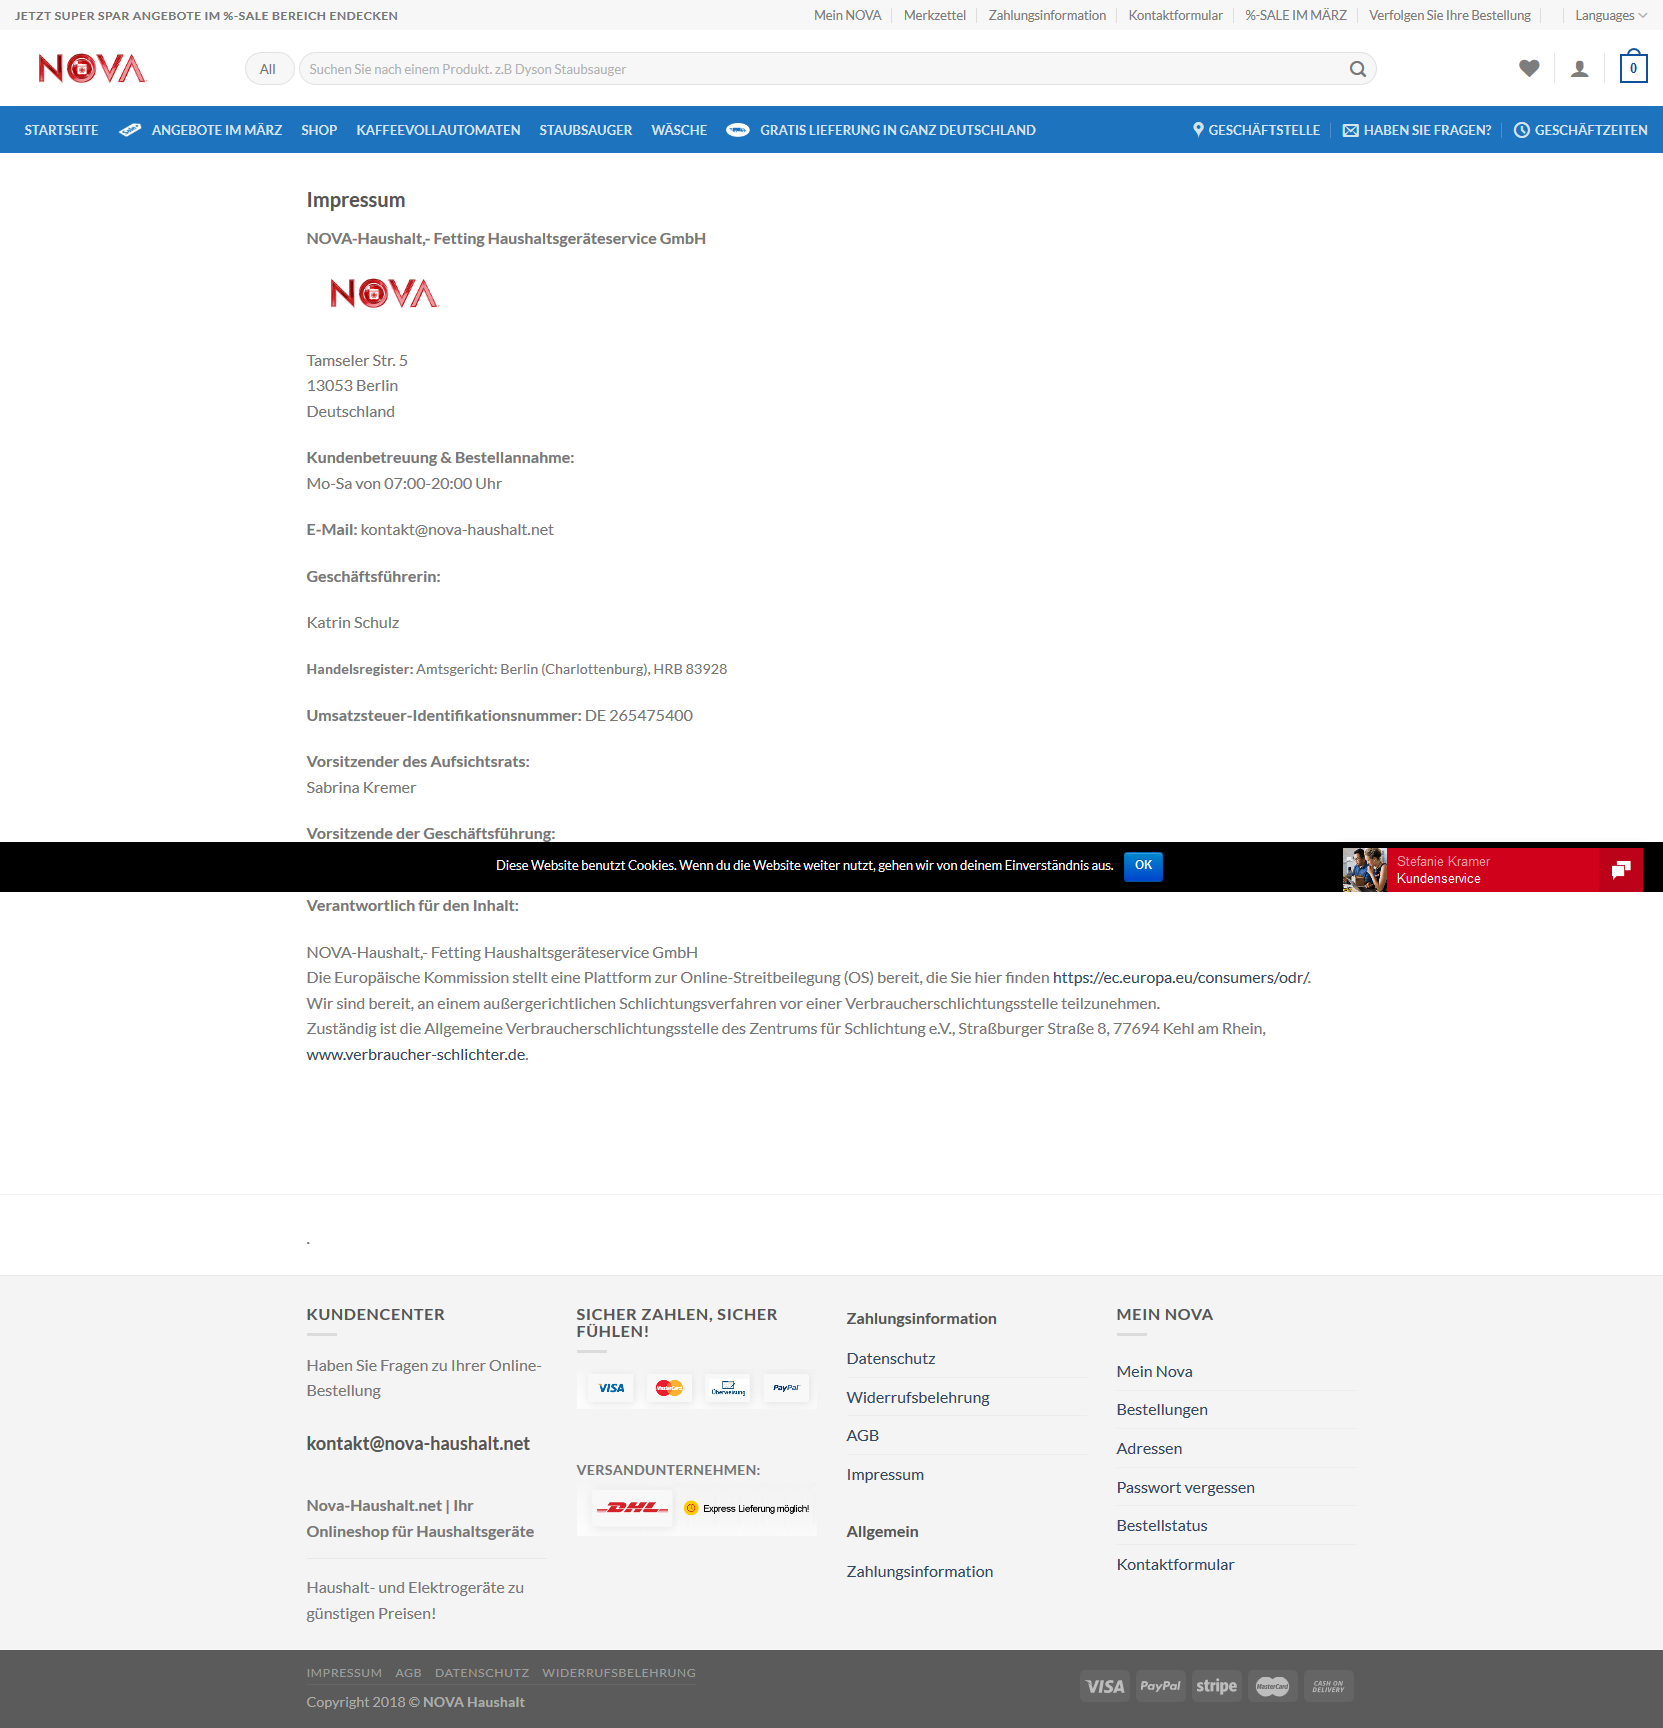Screen dimensions: 1663x1728
Task: Open Bestellstatus footer link
Action: [1162, 1525]
